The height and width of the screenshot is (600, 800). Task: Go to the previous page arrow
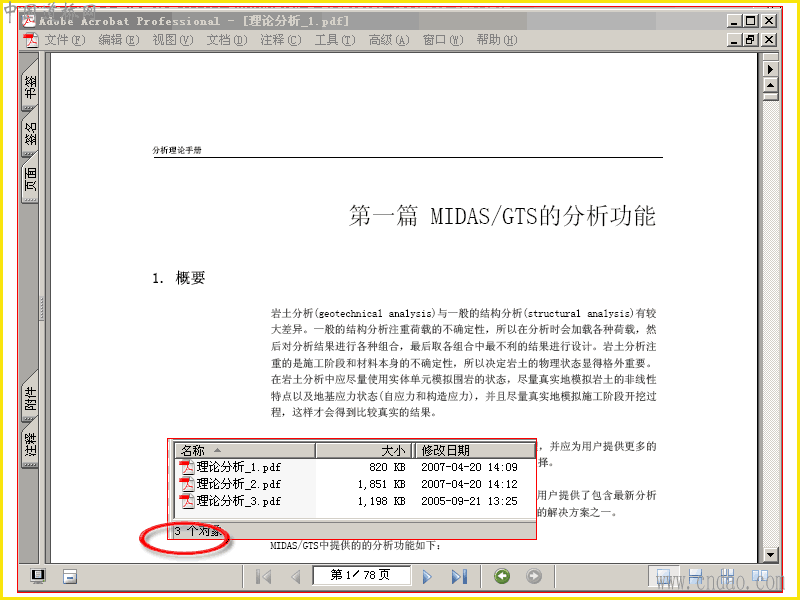pyautogui.click(x=295, y=577)
